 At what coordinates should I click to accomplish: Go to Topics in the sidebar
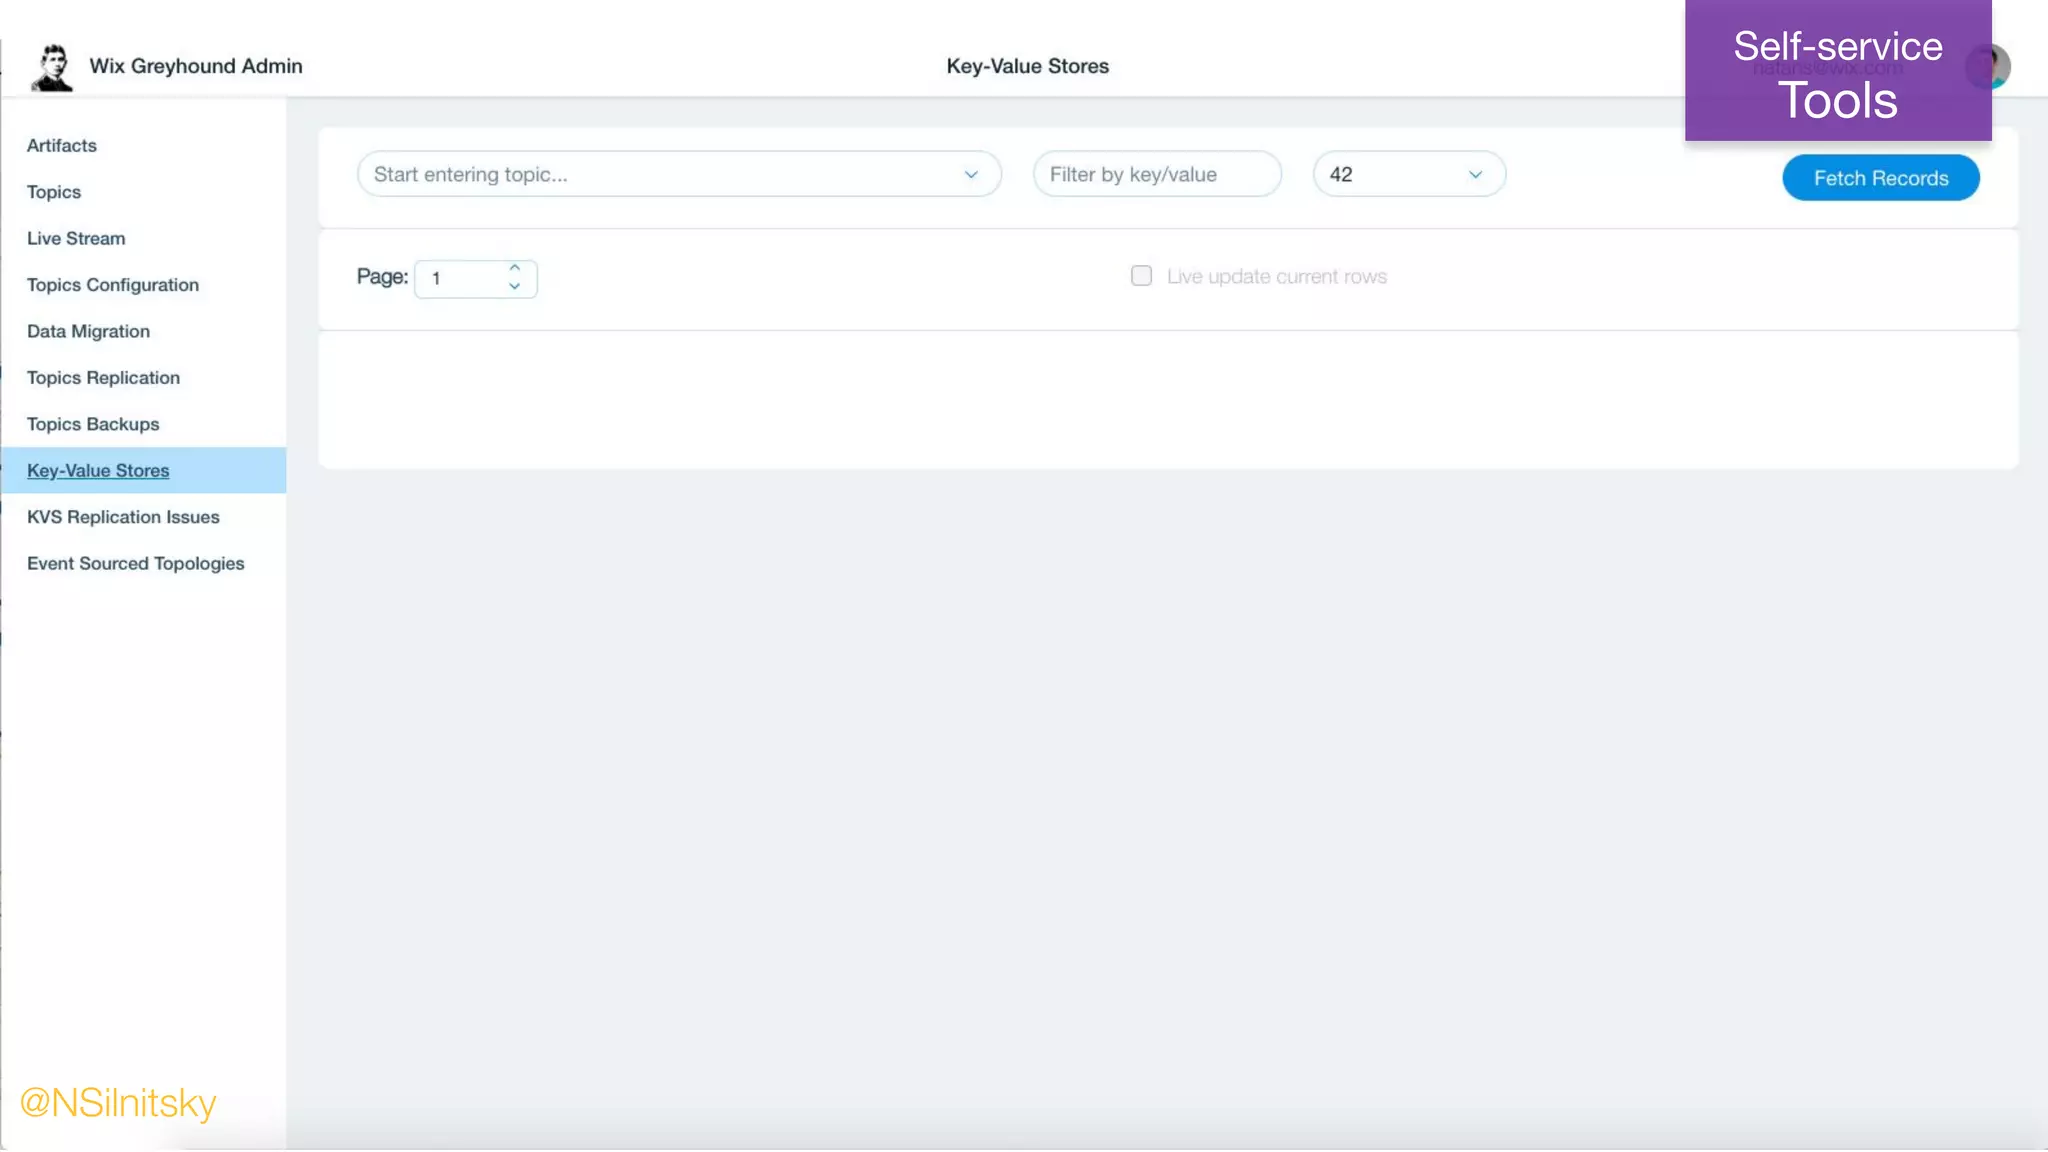[x=54, y=192]
